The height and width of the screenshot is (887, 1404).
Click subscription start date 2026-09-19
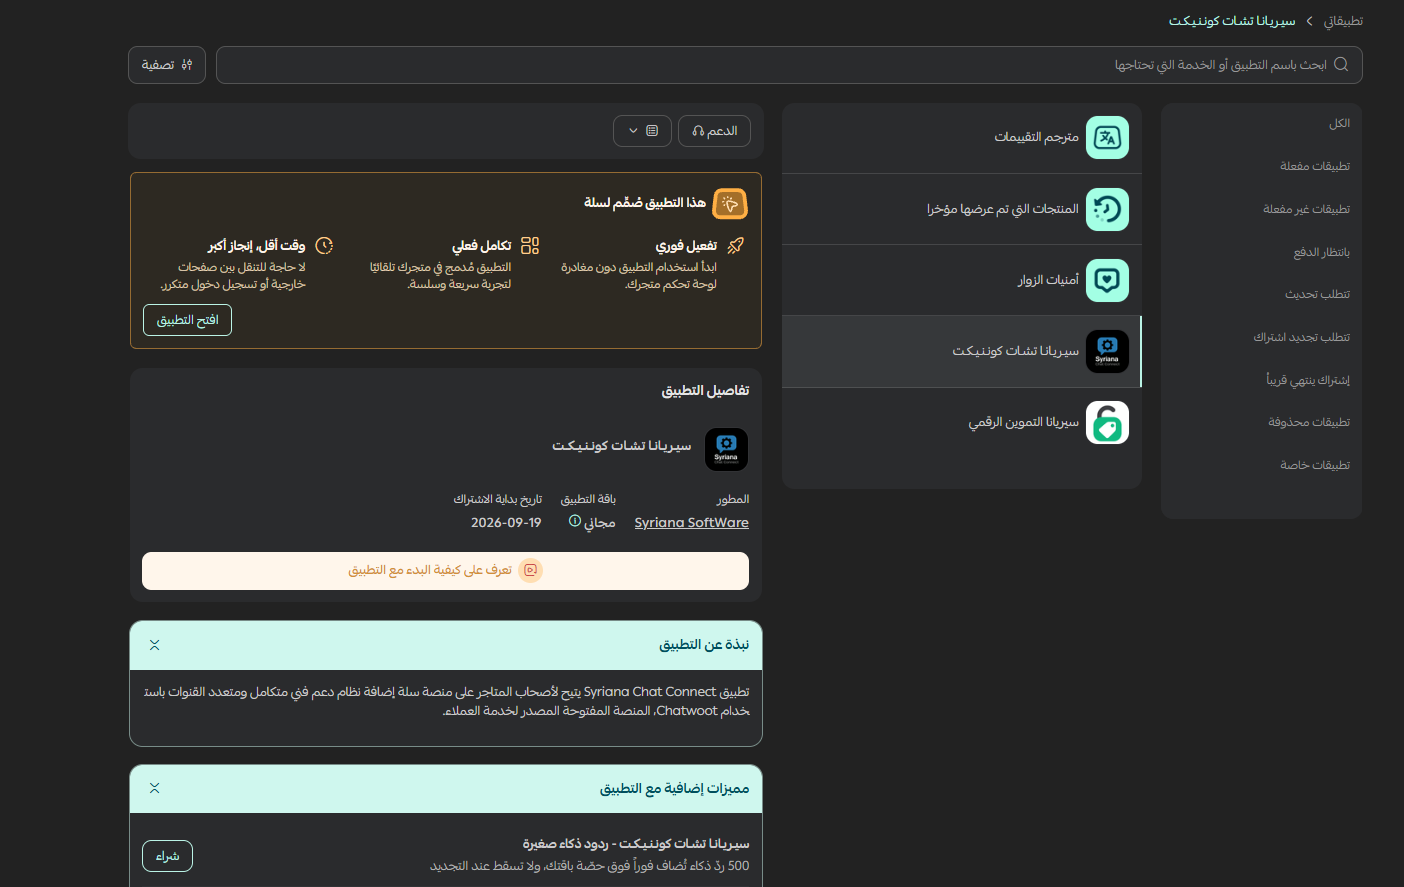coord(506,522)
